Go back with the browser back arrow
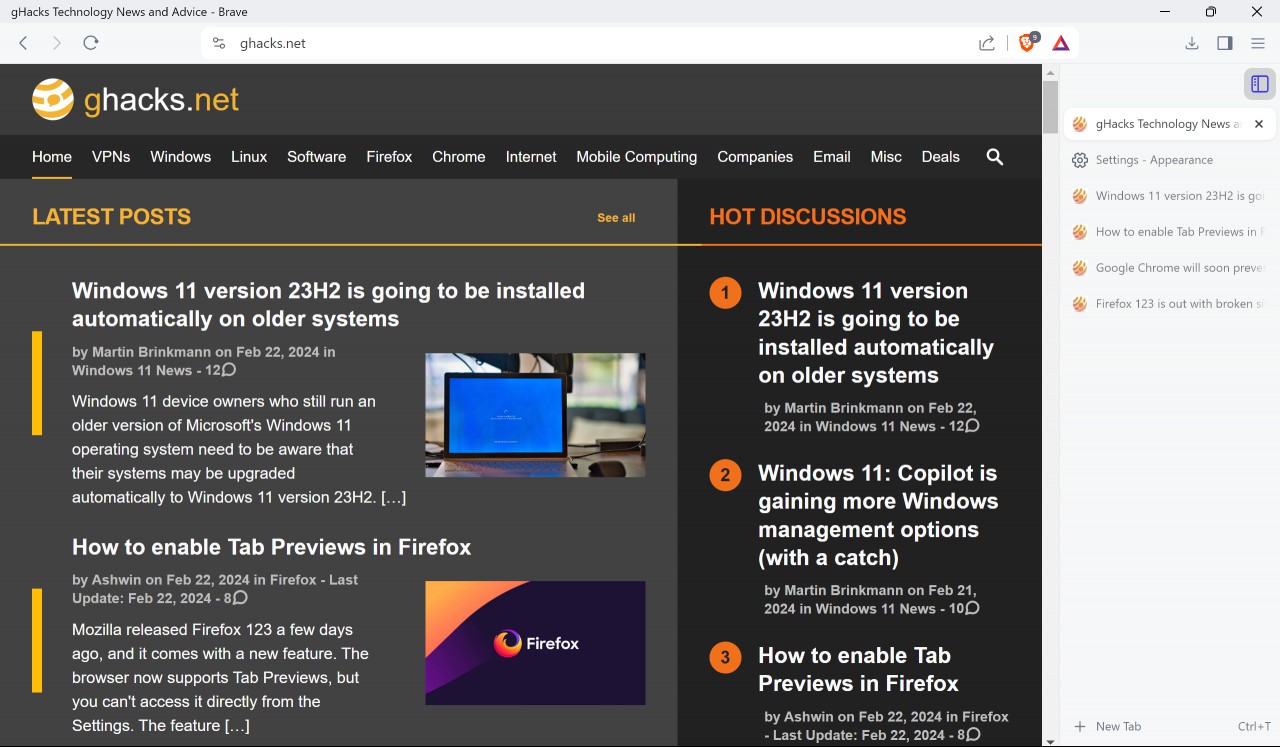The width and height of the screenshot is (1280, 747). 24,43
